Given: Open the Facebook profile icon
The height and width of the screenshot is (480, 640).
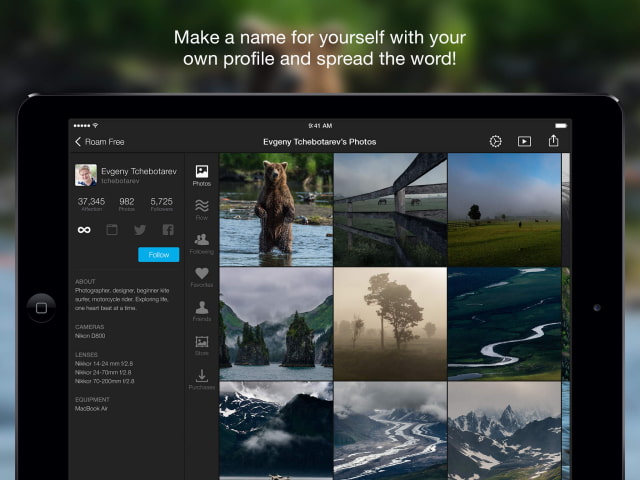Looking at the screenshot, I should click(x=168, y=230).
